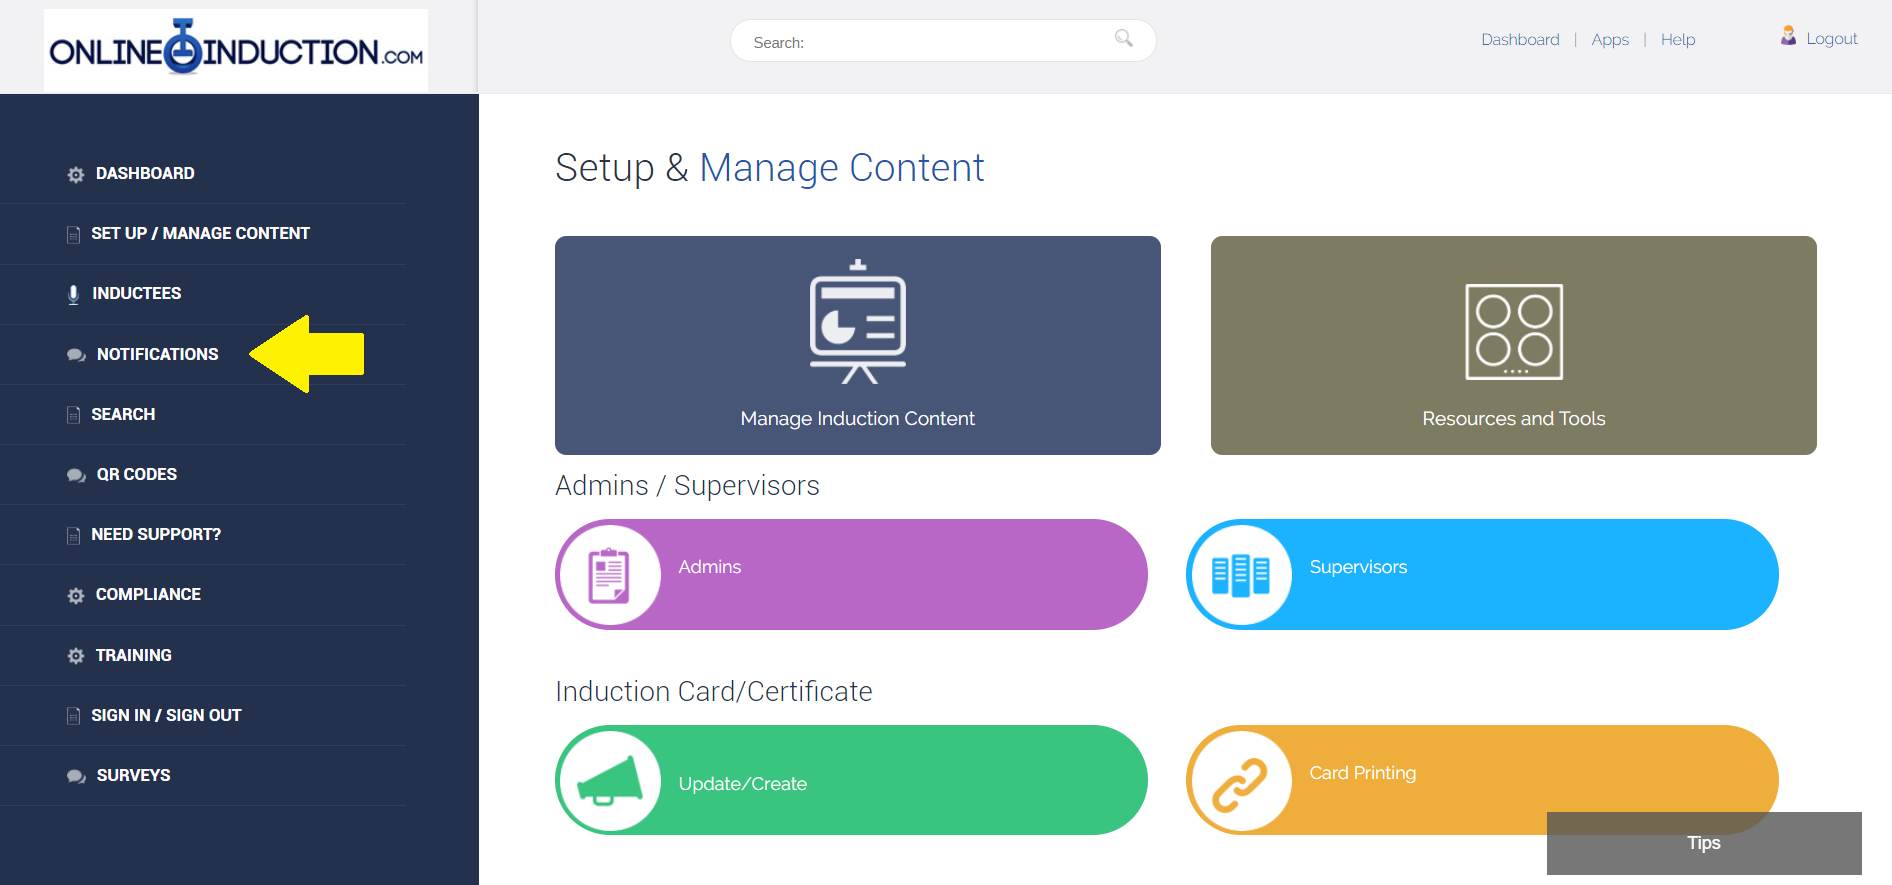Click the Logout user icon

[1788, 36]
